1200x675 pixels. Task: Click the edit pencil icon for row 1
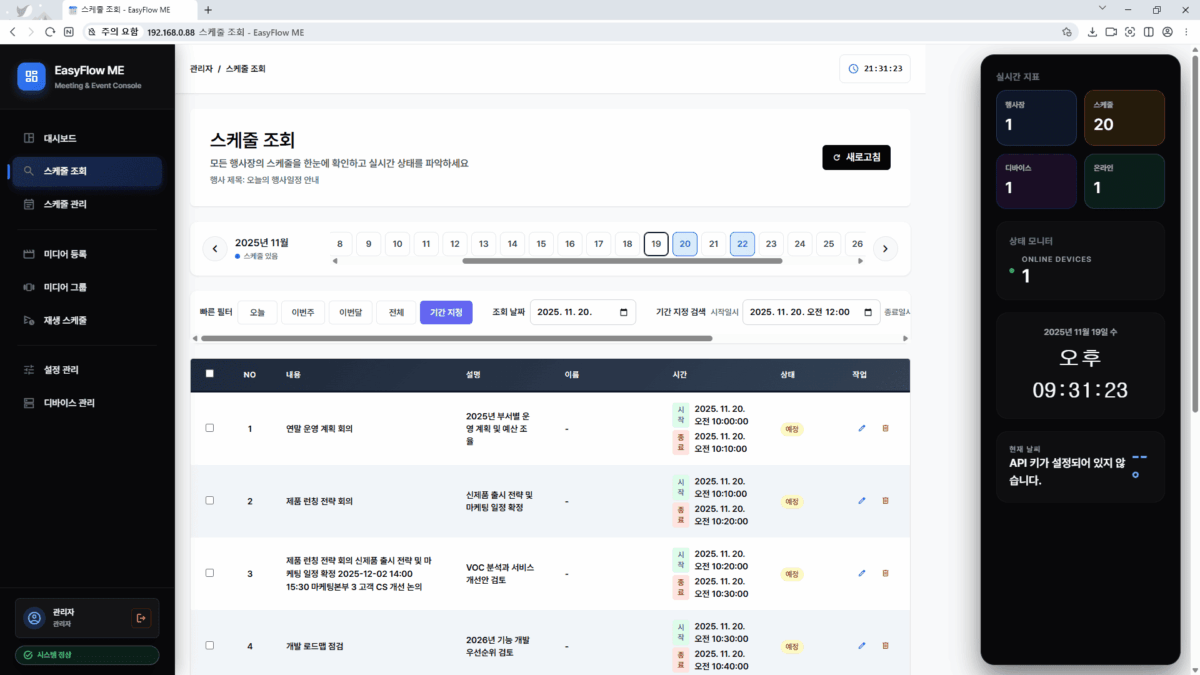pyautogui.click(x=862, y=428)
